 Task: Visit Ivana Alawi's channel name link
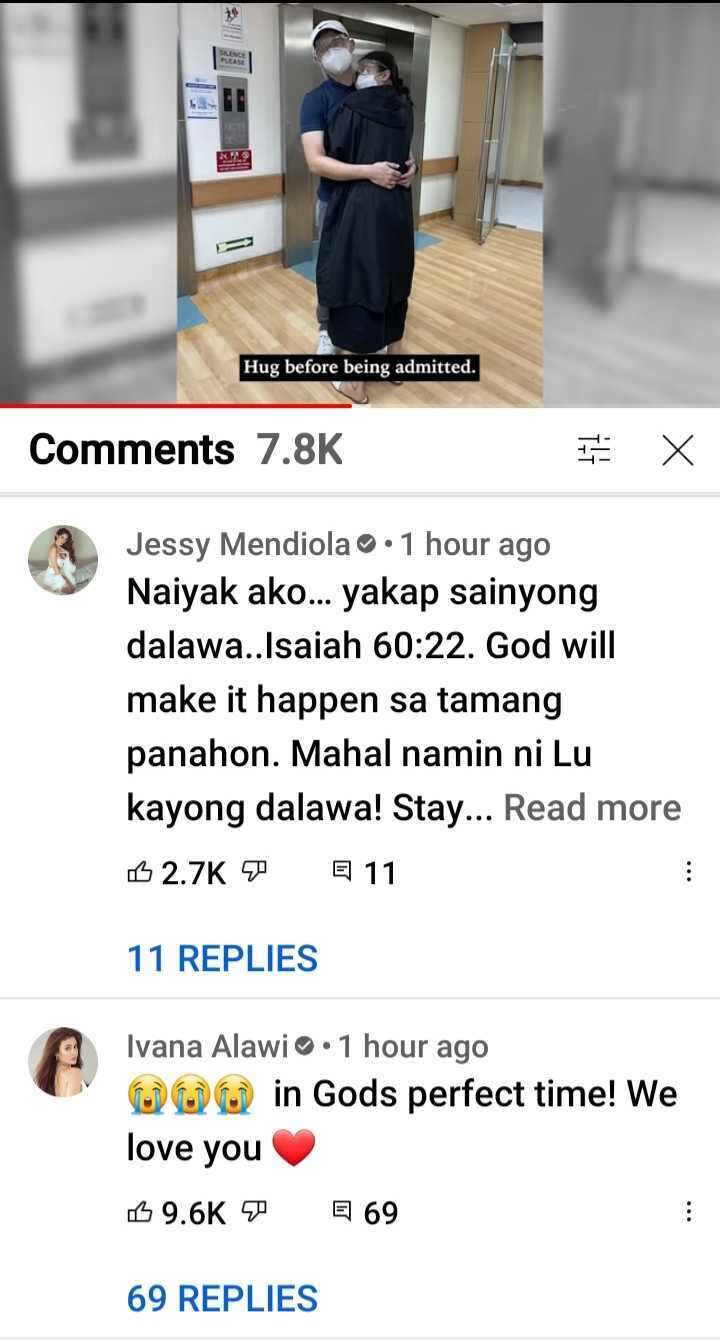pos(208,1046)
